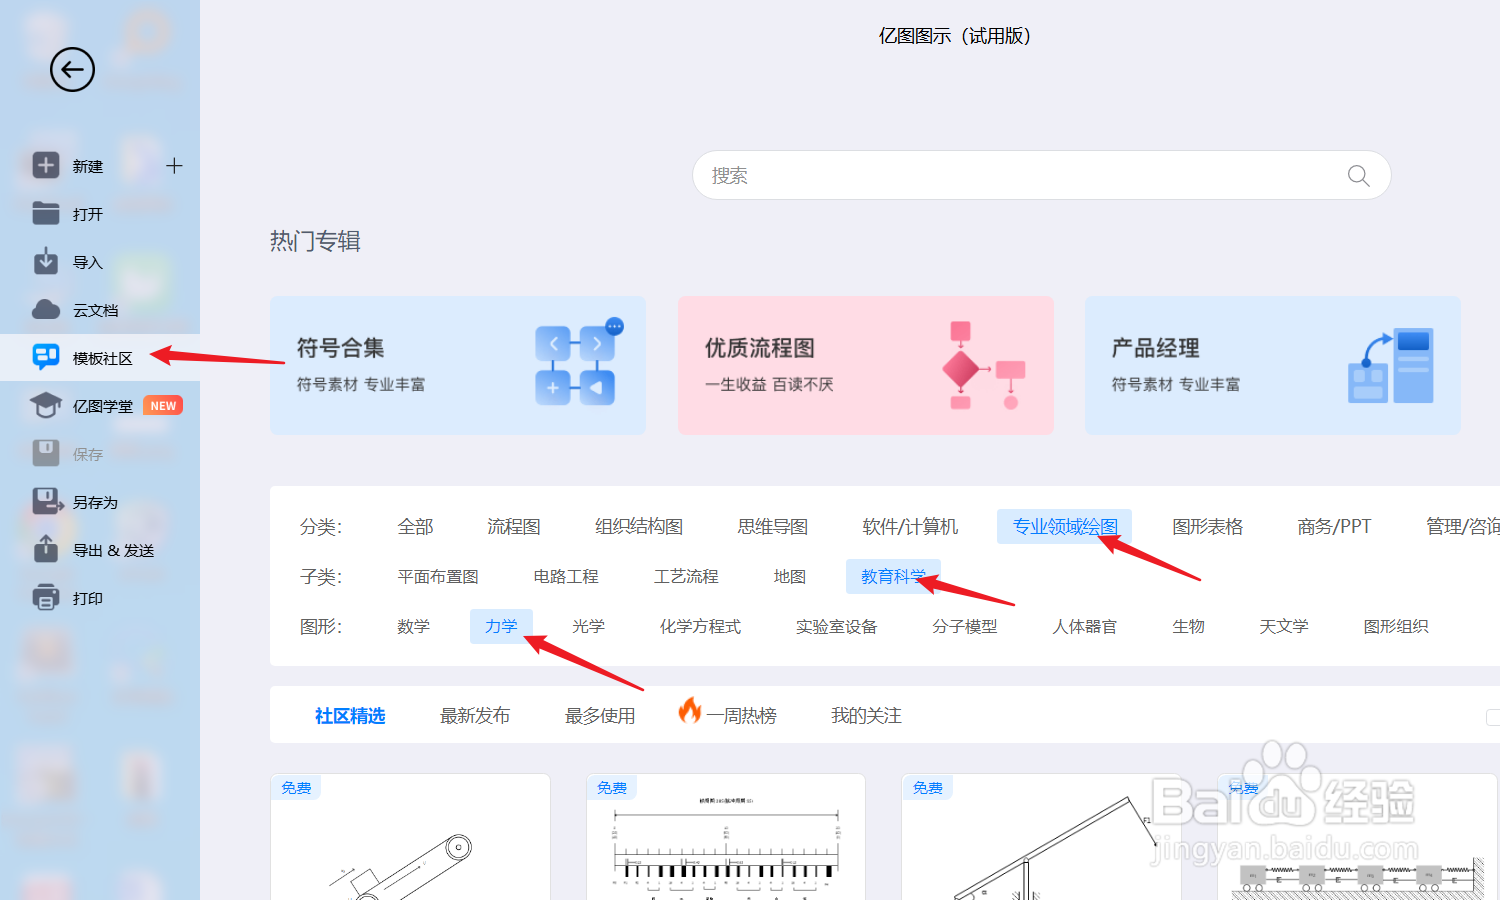Switch to the 最新发布 tab

[x=475, y=716]
